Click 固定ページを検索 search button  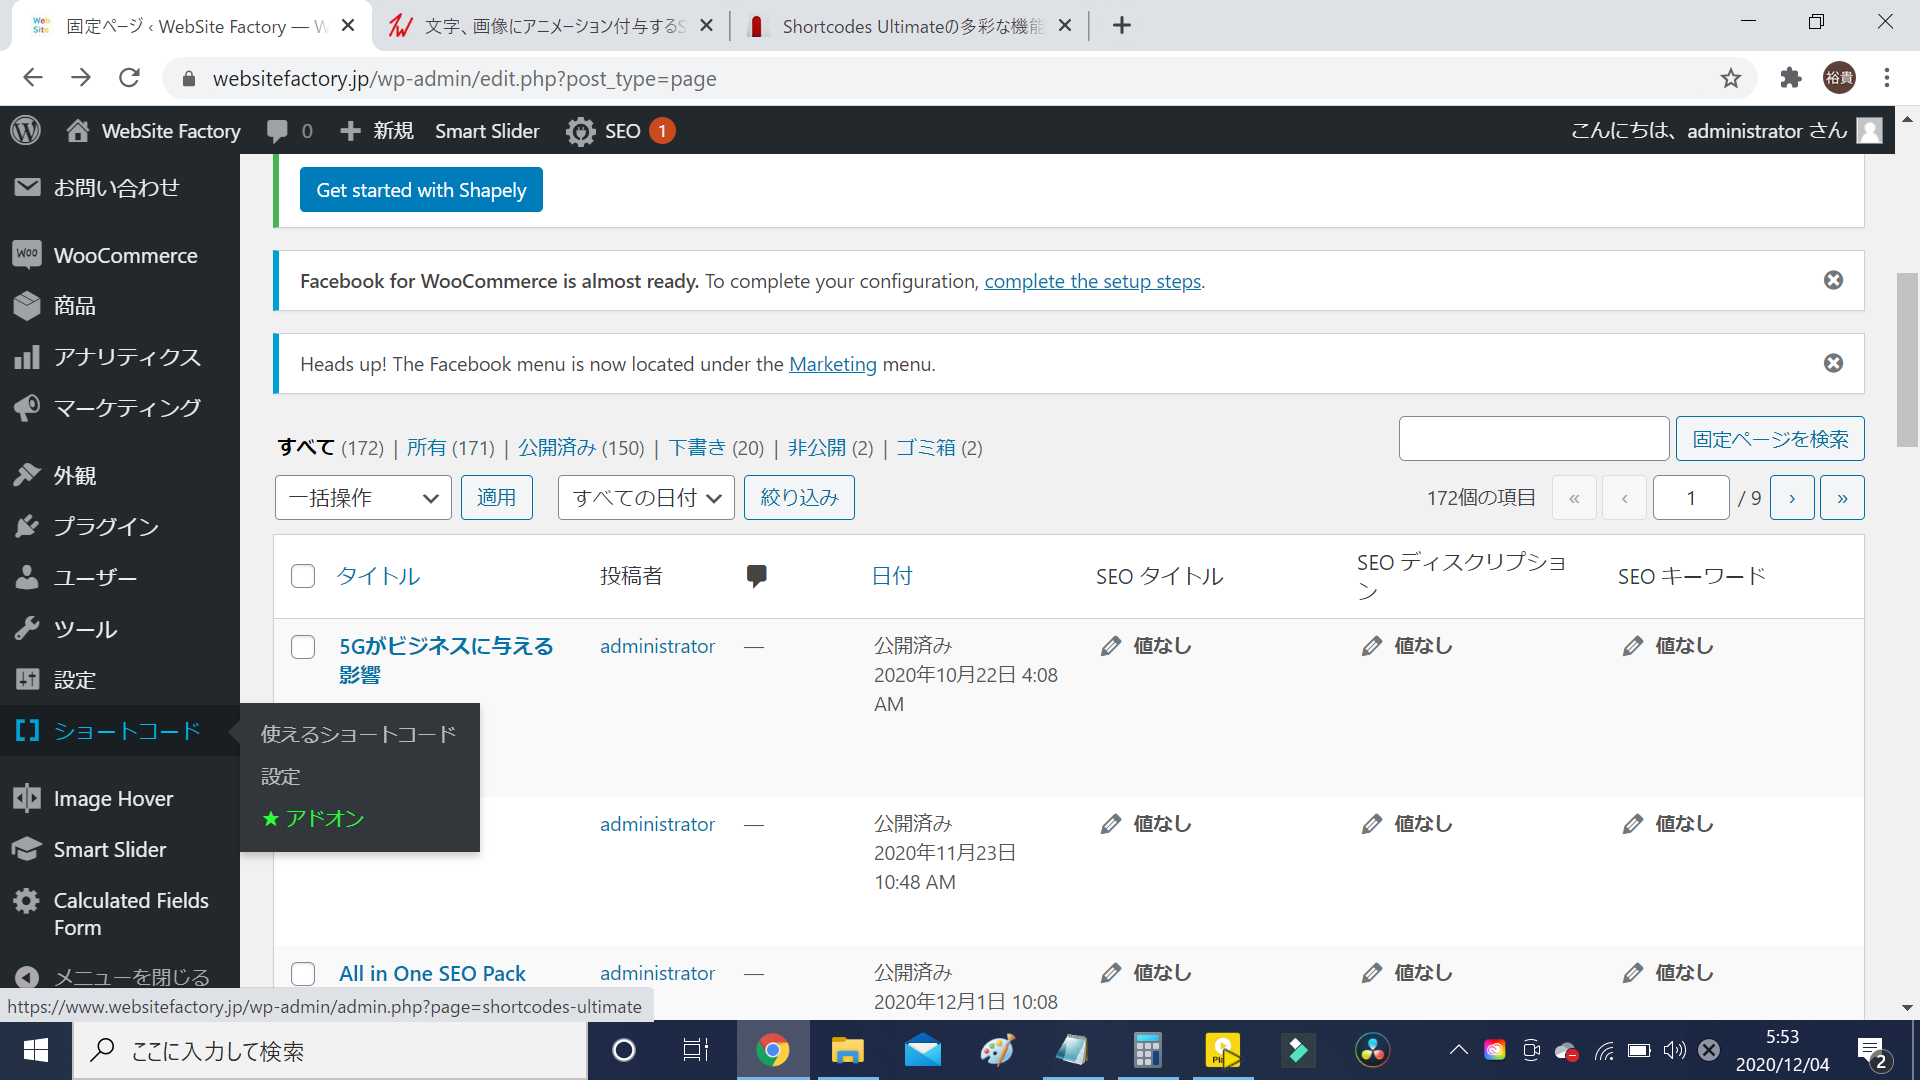[1770, 439]
